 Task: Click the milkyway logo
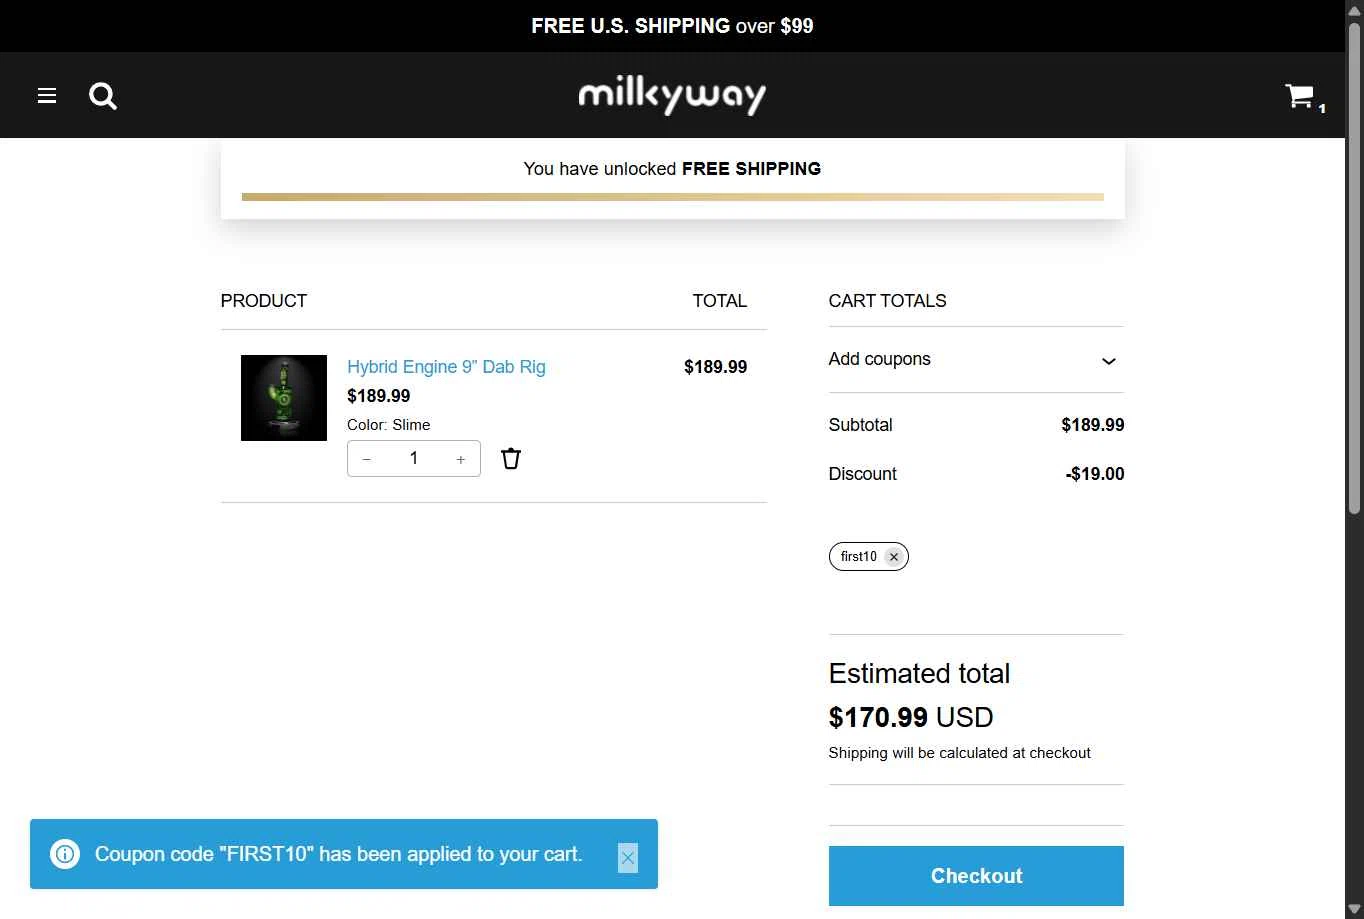(672, 96)
